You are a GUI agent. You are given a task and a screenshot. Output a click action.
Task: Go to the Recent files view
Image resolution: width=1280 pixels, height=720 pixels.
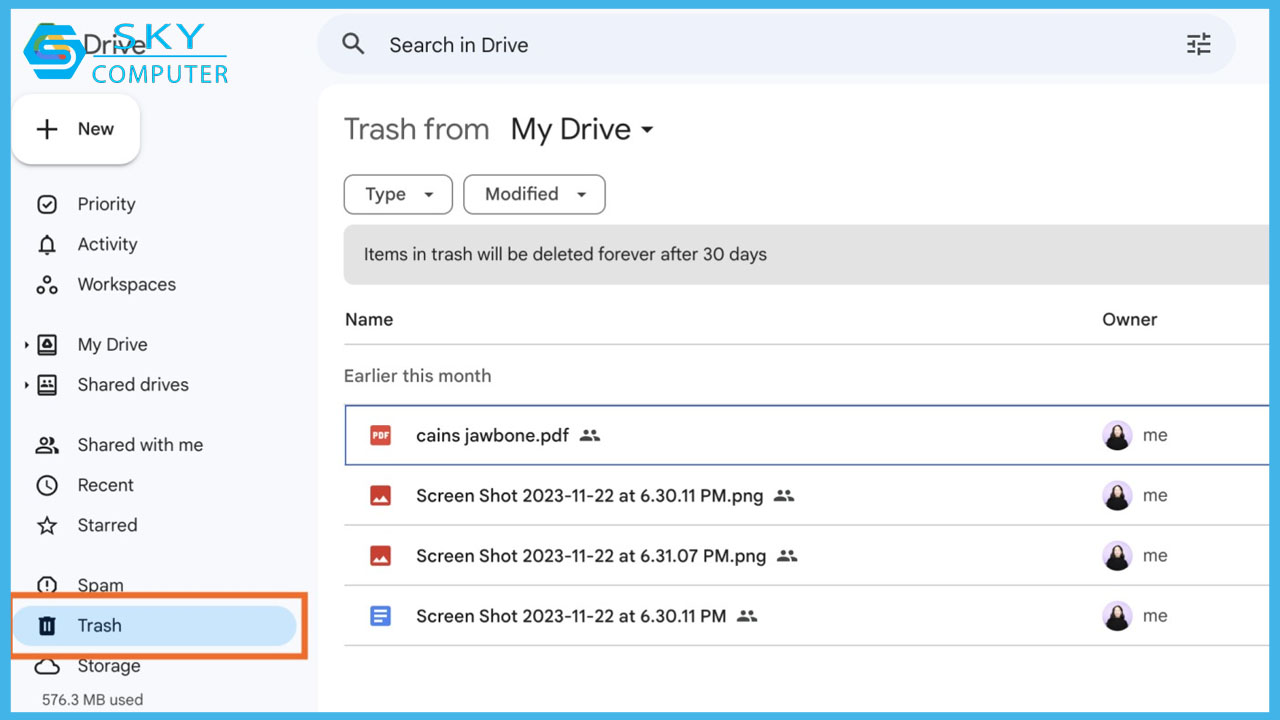pos(105,485)
